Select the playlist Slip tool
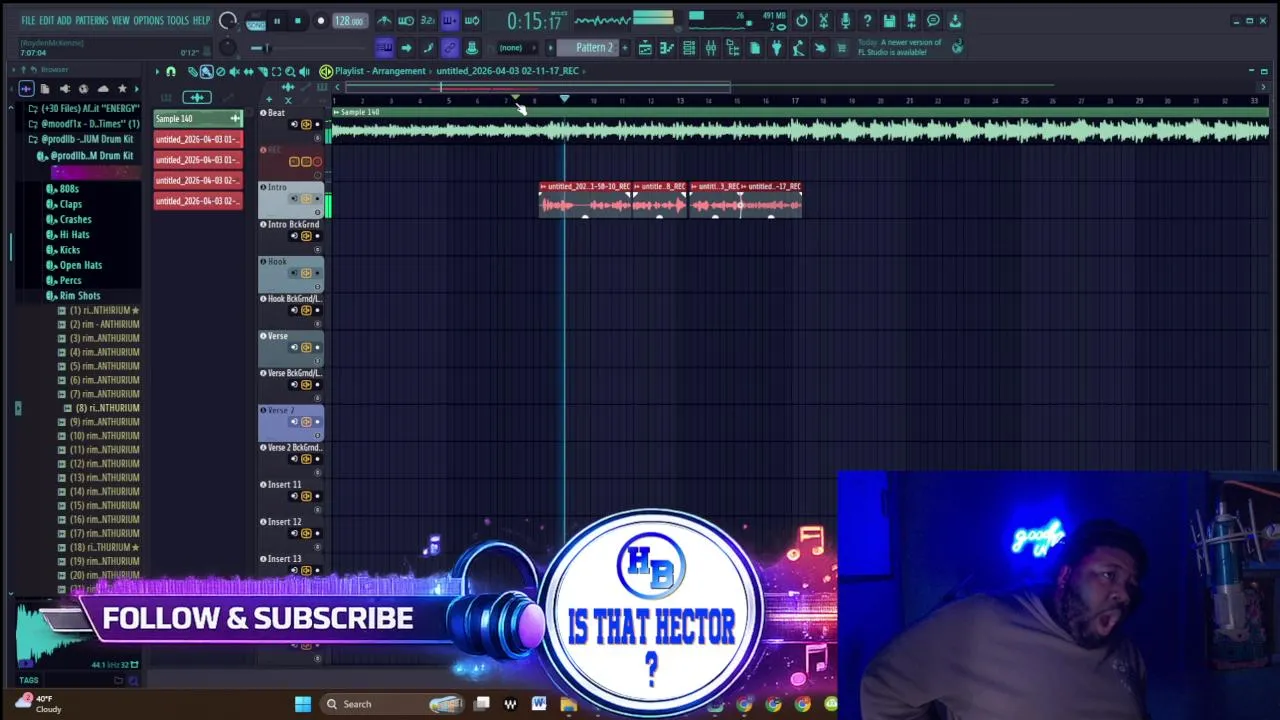The image size is (1280, 720). (x=248, y=72)
